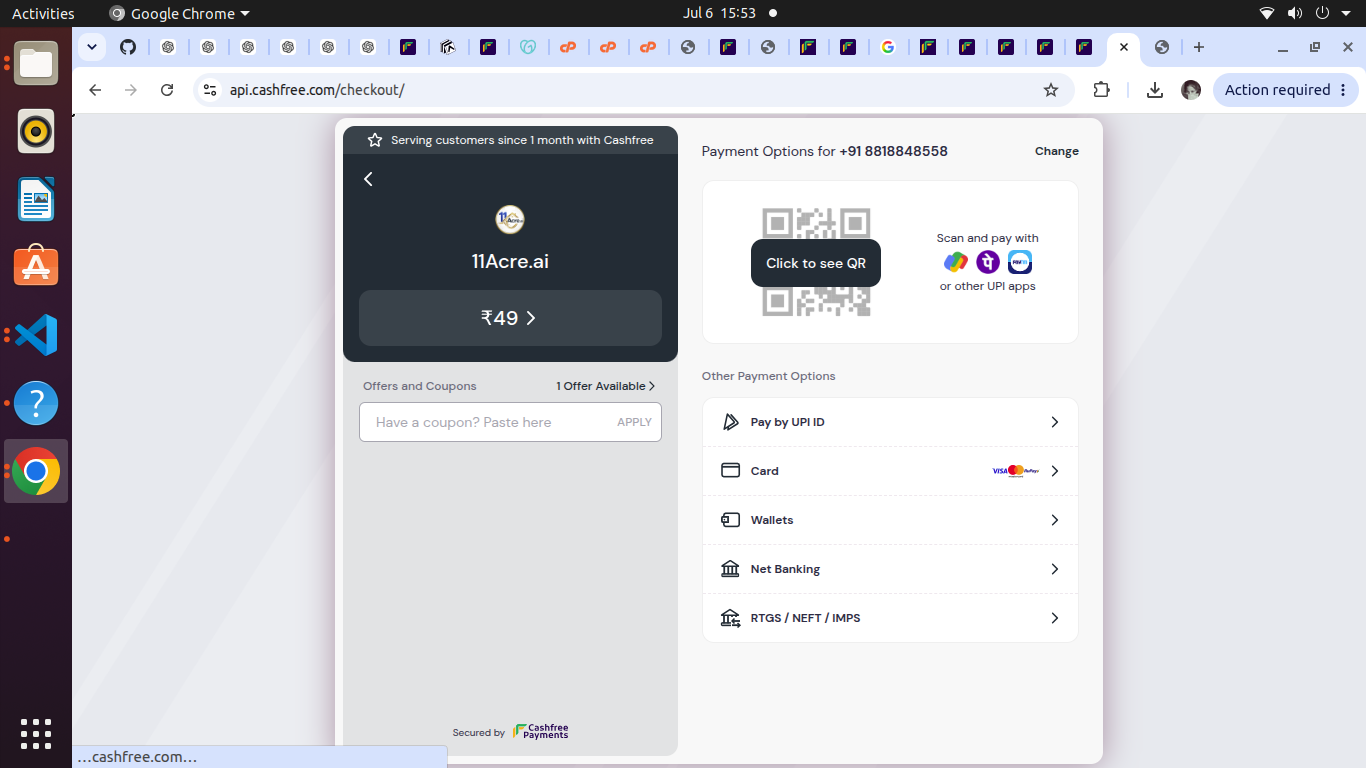Open a new browser tab

point(1199,47)
